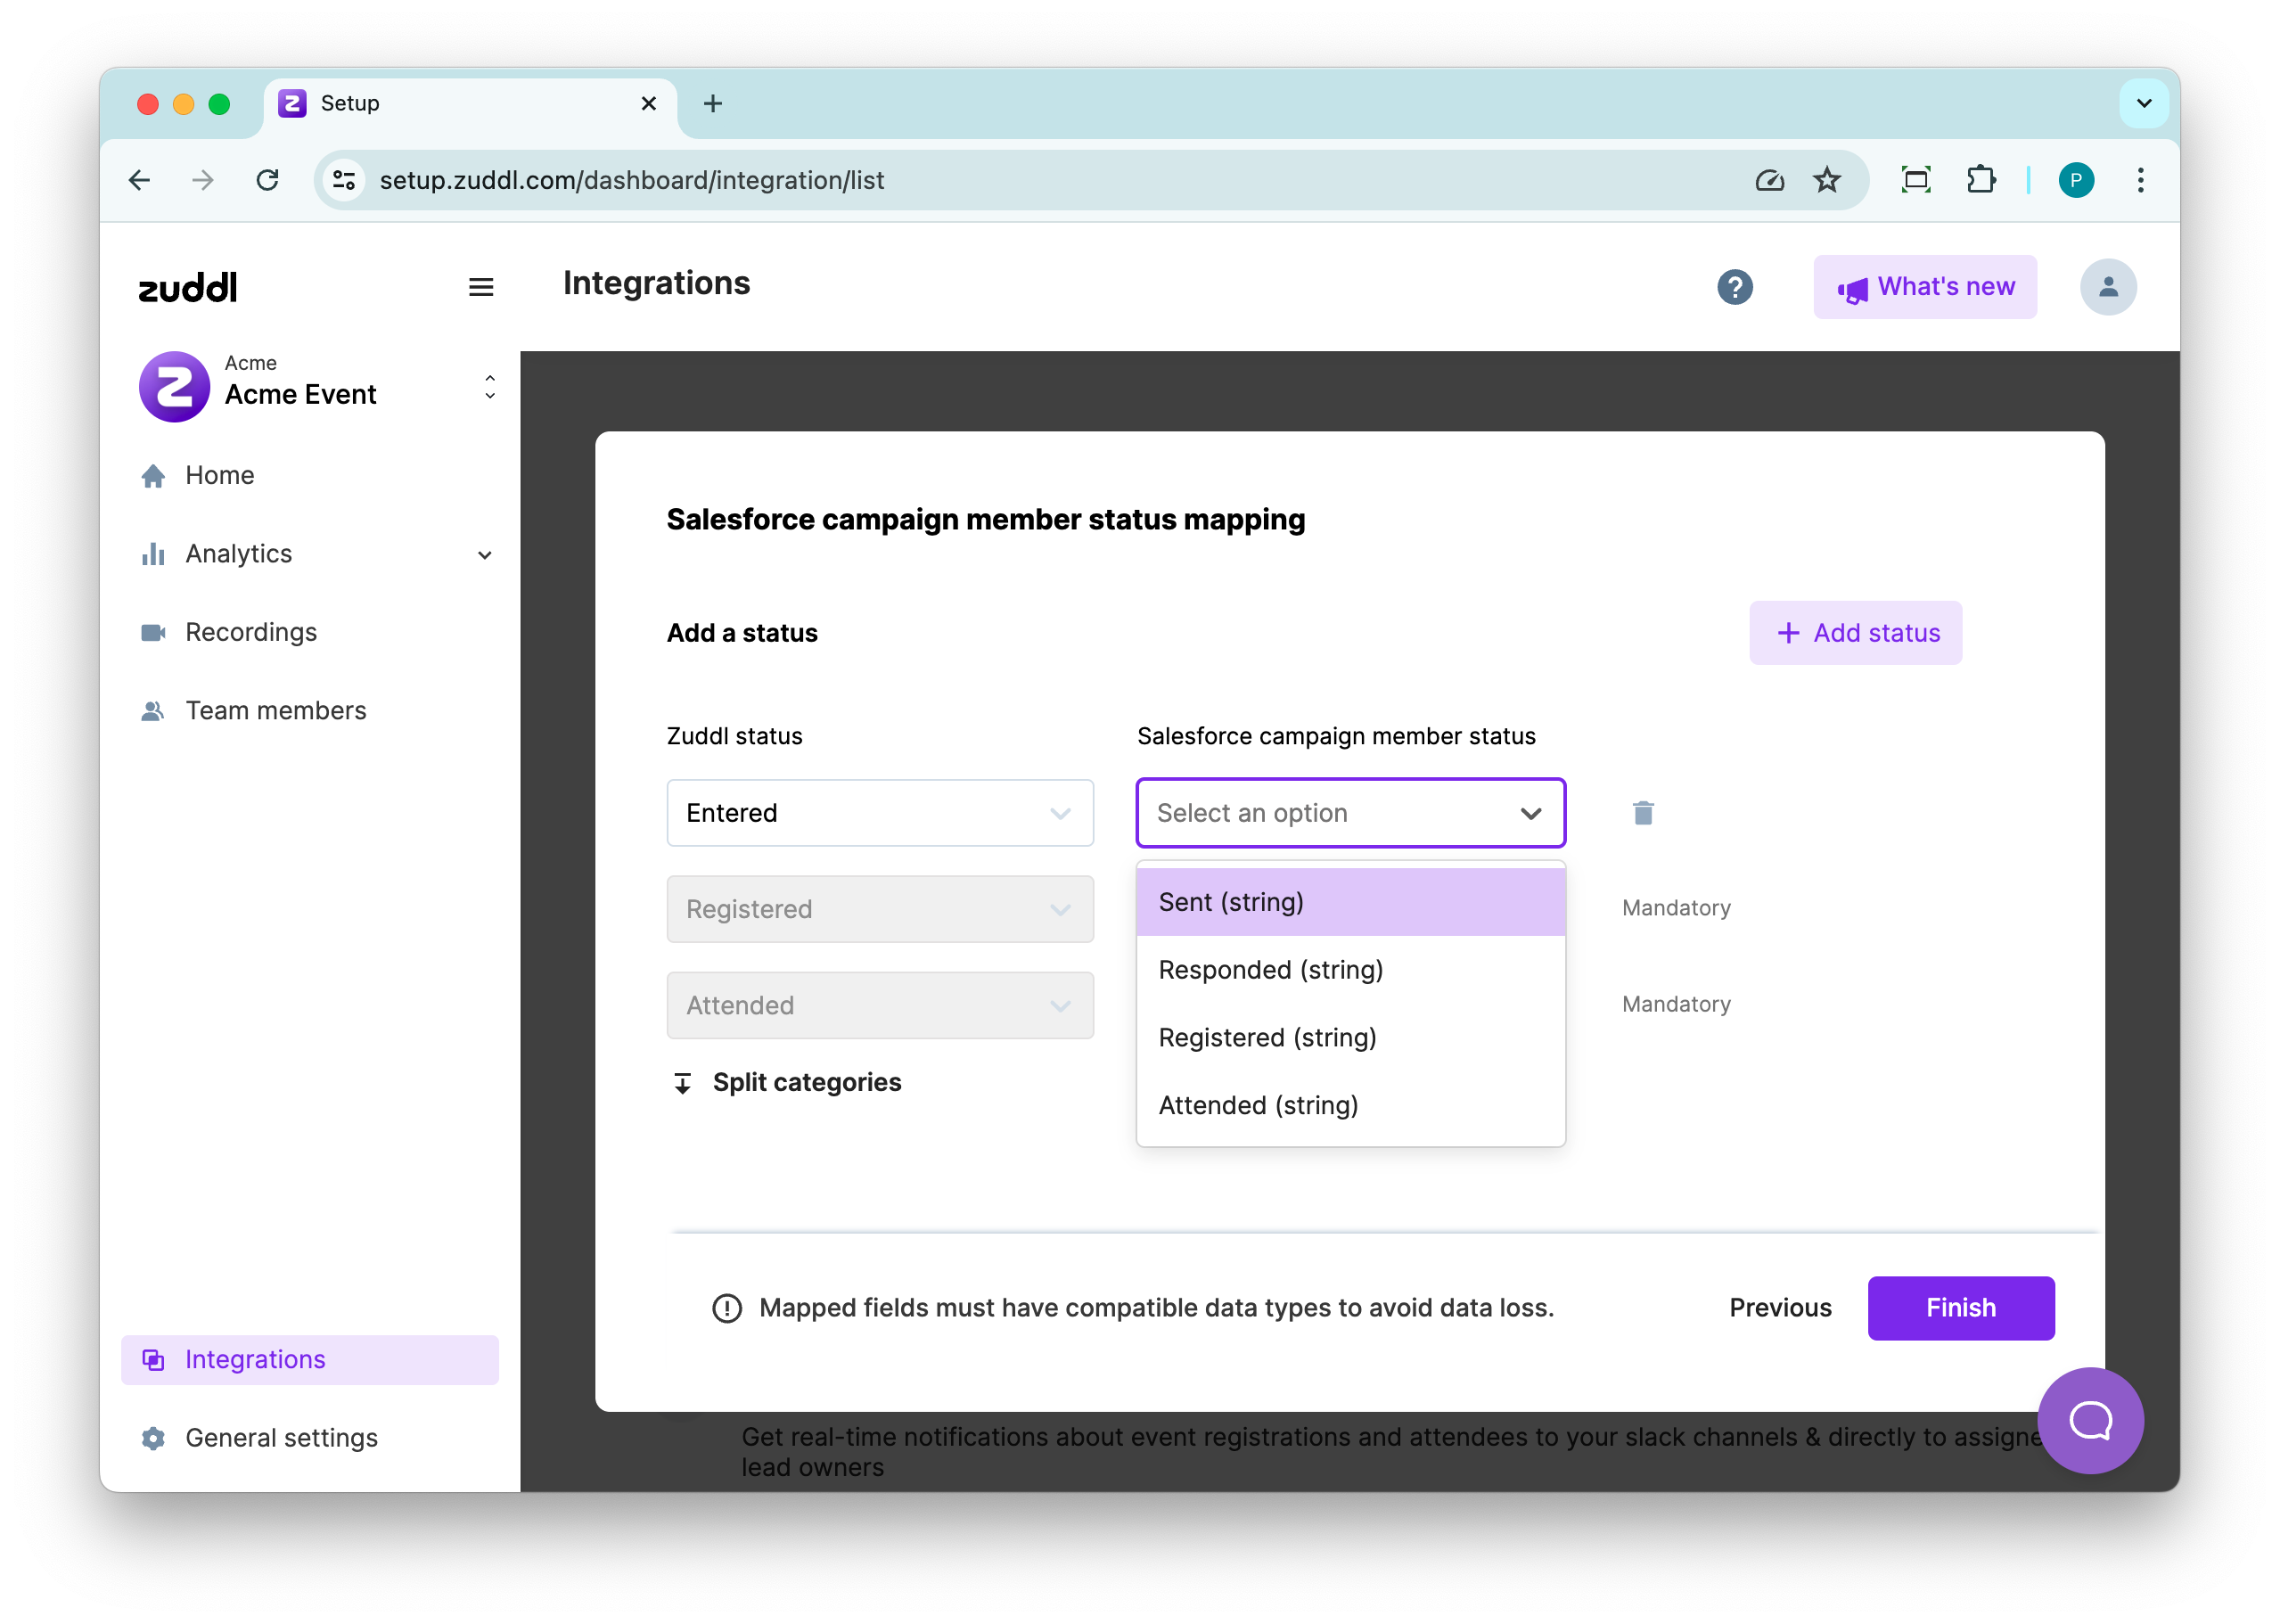This screenshot has width=2280, height=1624.
Task: Open the Entered Zuddl status dropdown
Action: point(880,813)
